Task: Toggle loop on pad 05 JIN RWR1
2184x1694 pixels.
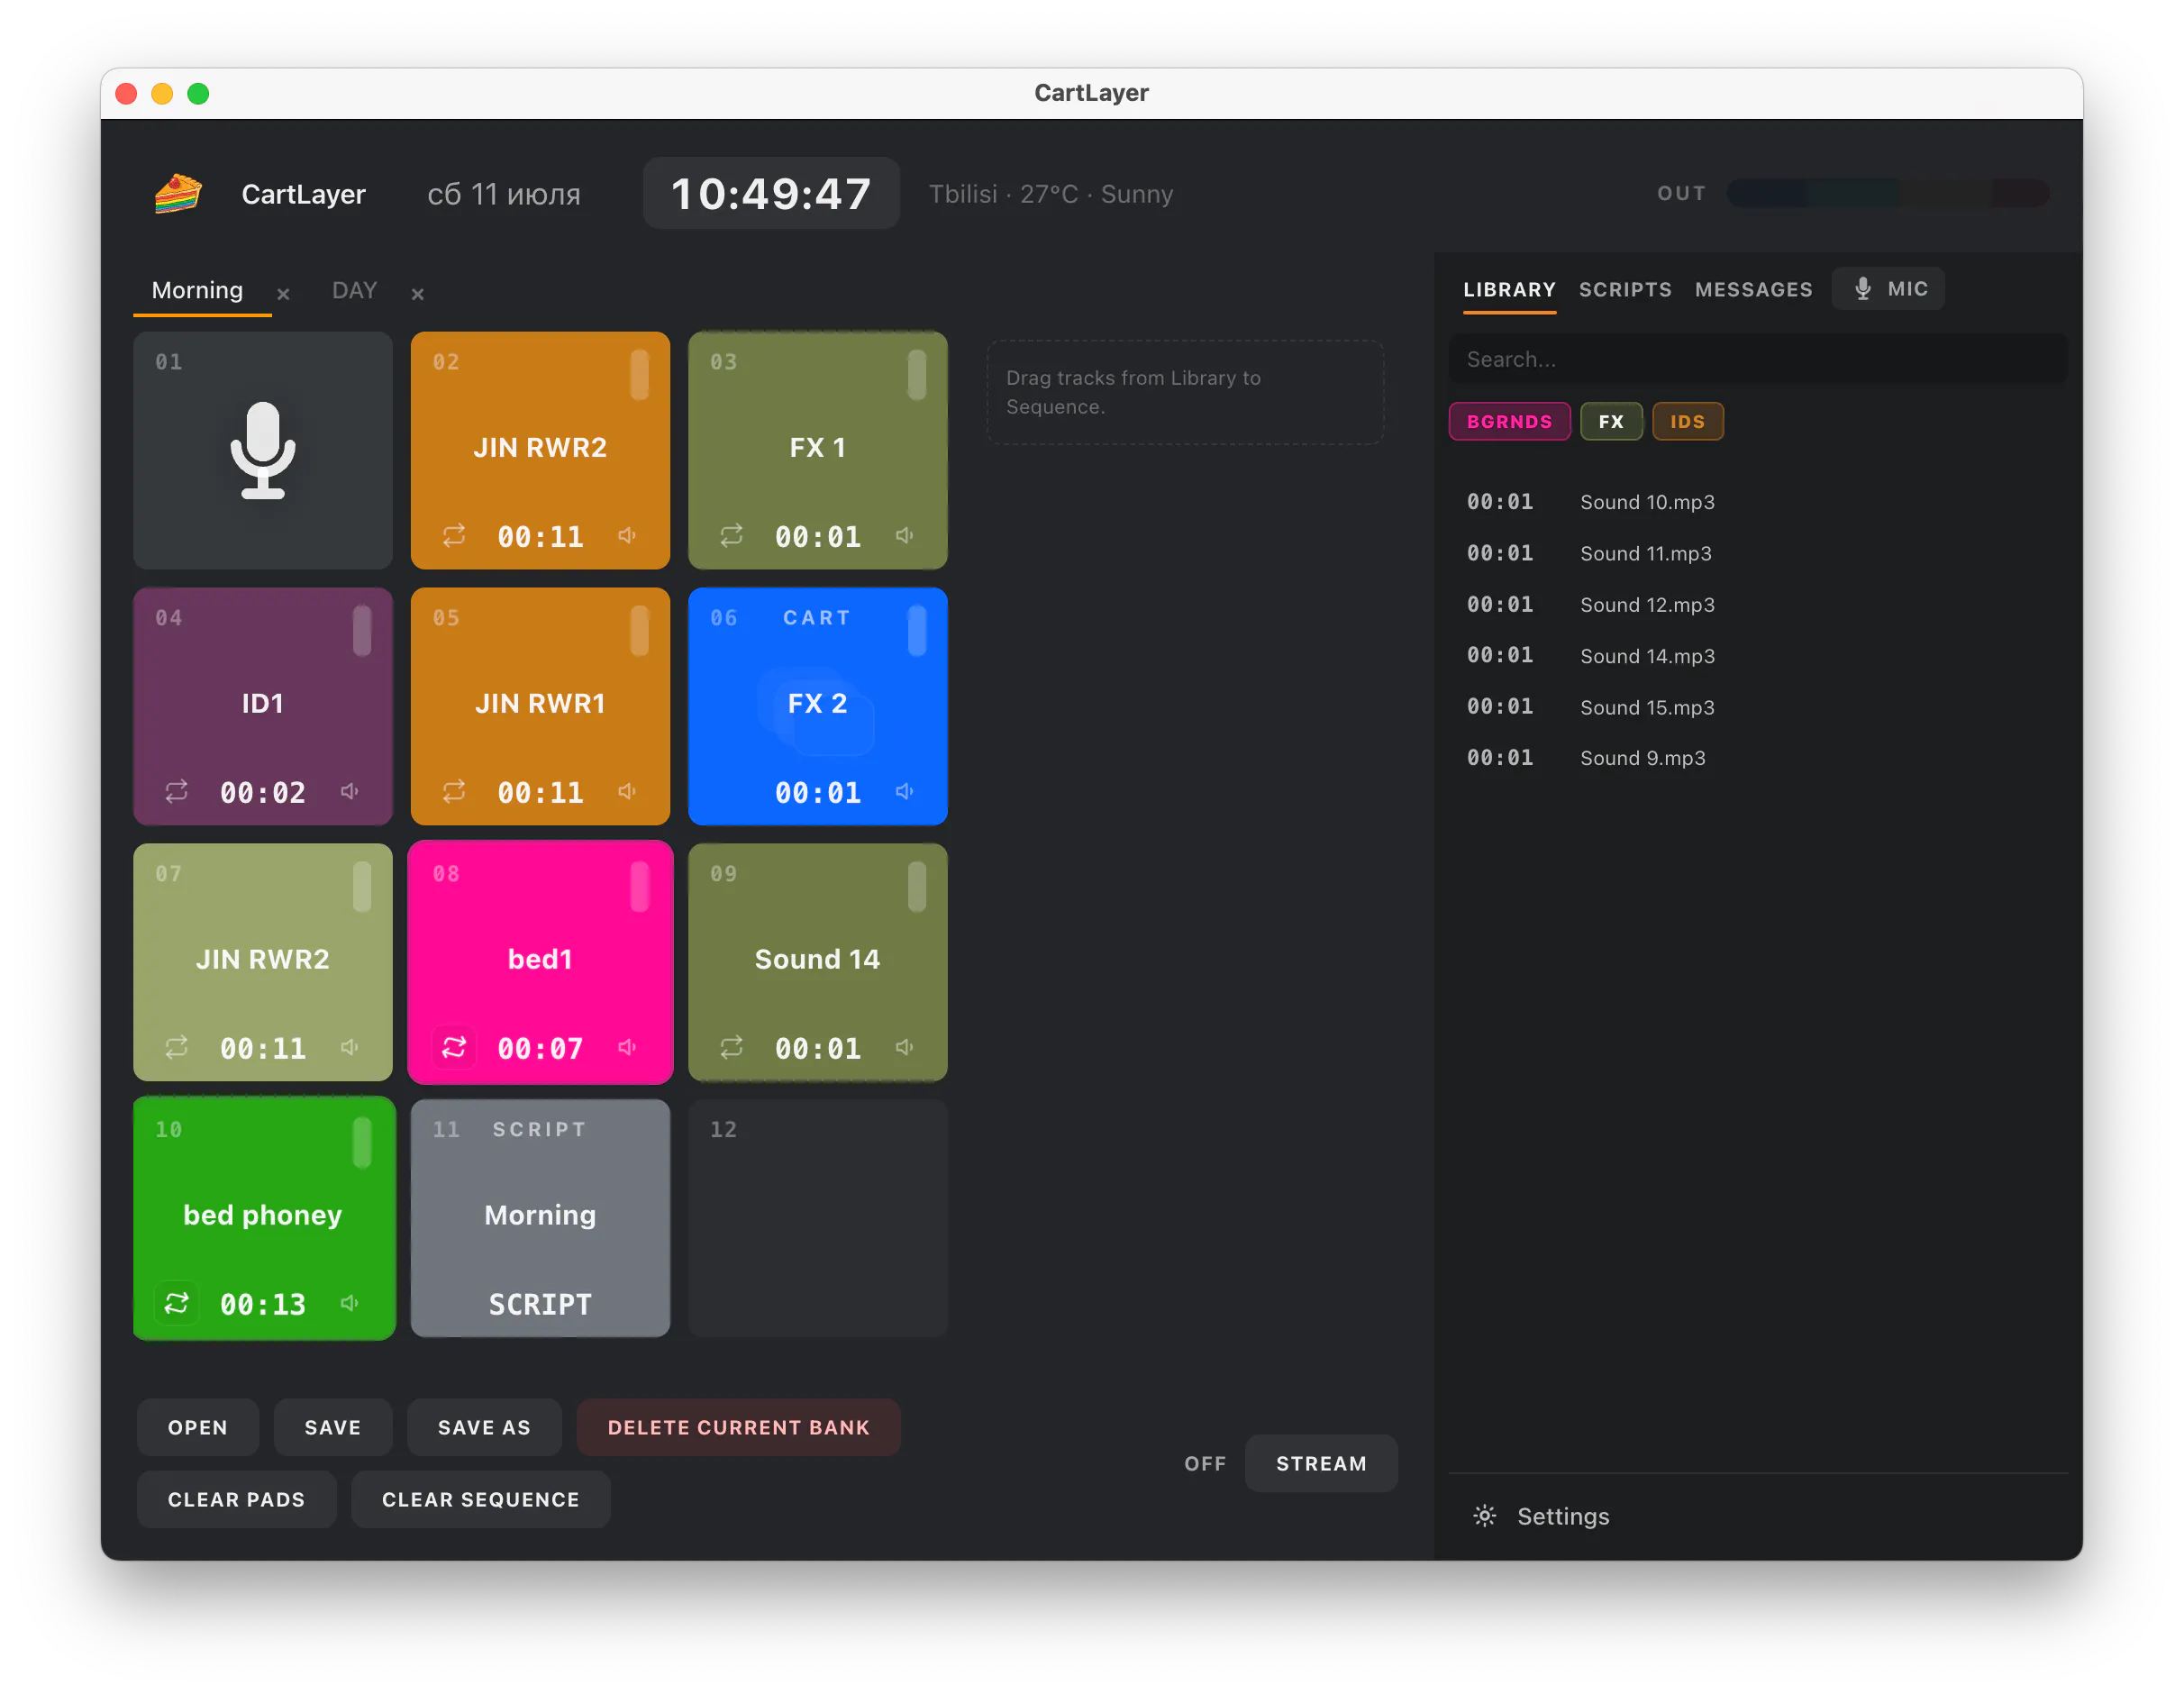Action: pos(454,792)
